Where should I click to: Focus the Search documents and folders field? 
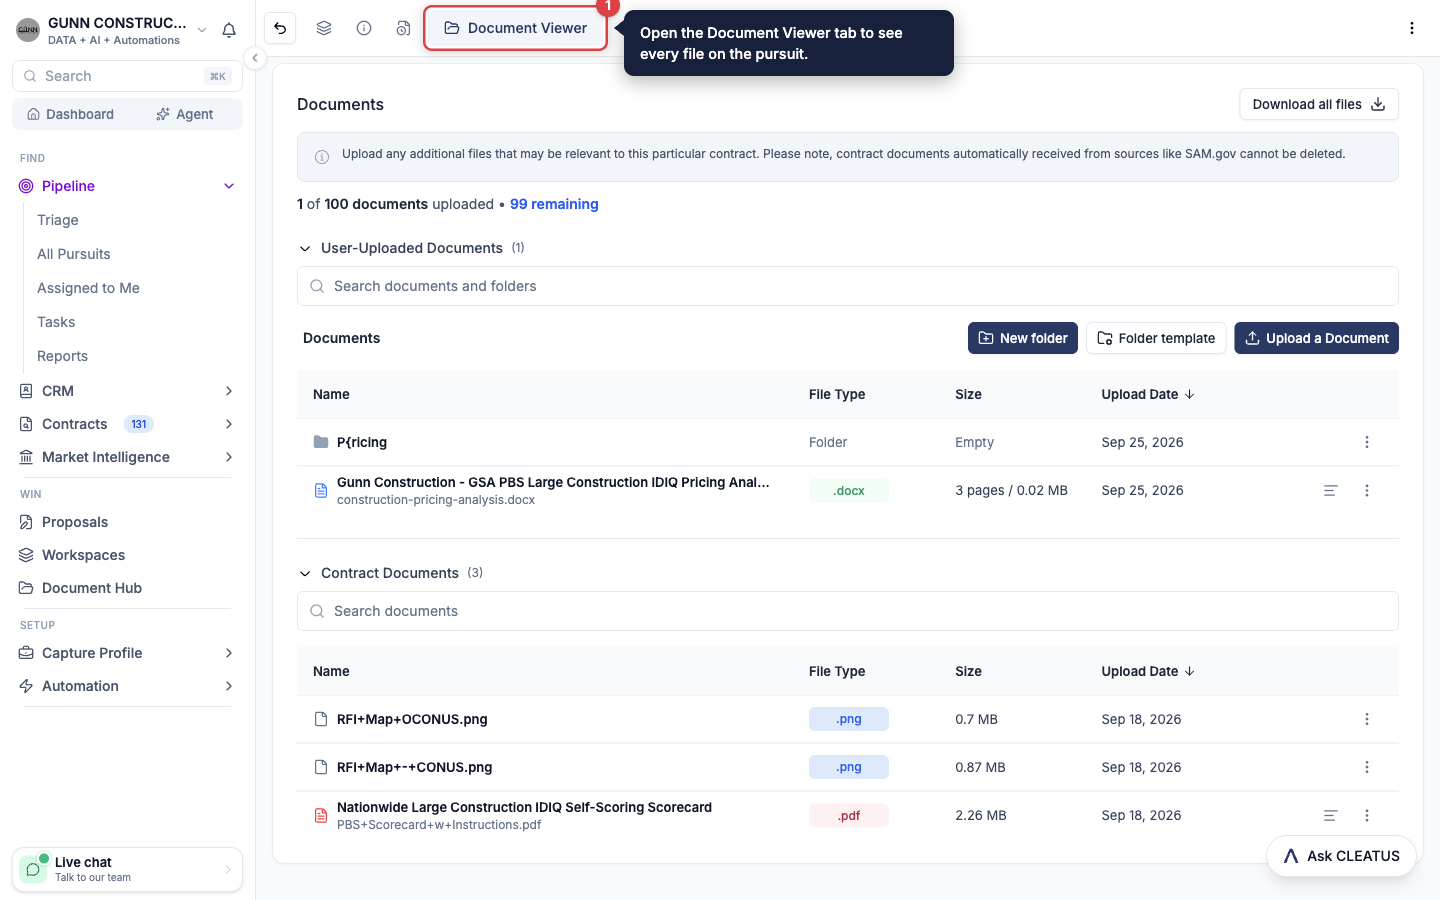pyautogui.click(x=847, y=286)
